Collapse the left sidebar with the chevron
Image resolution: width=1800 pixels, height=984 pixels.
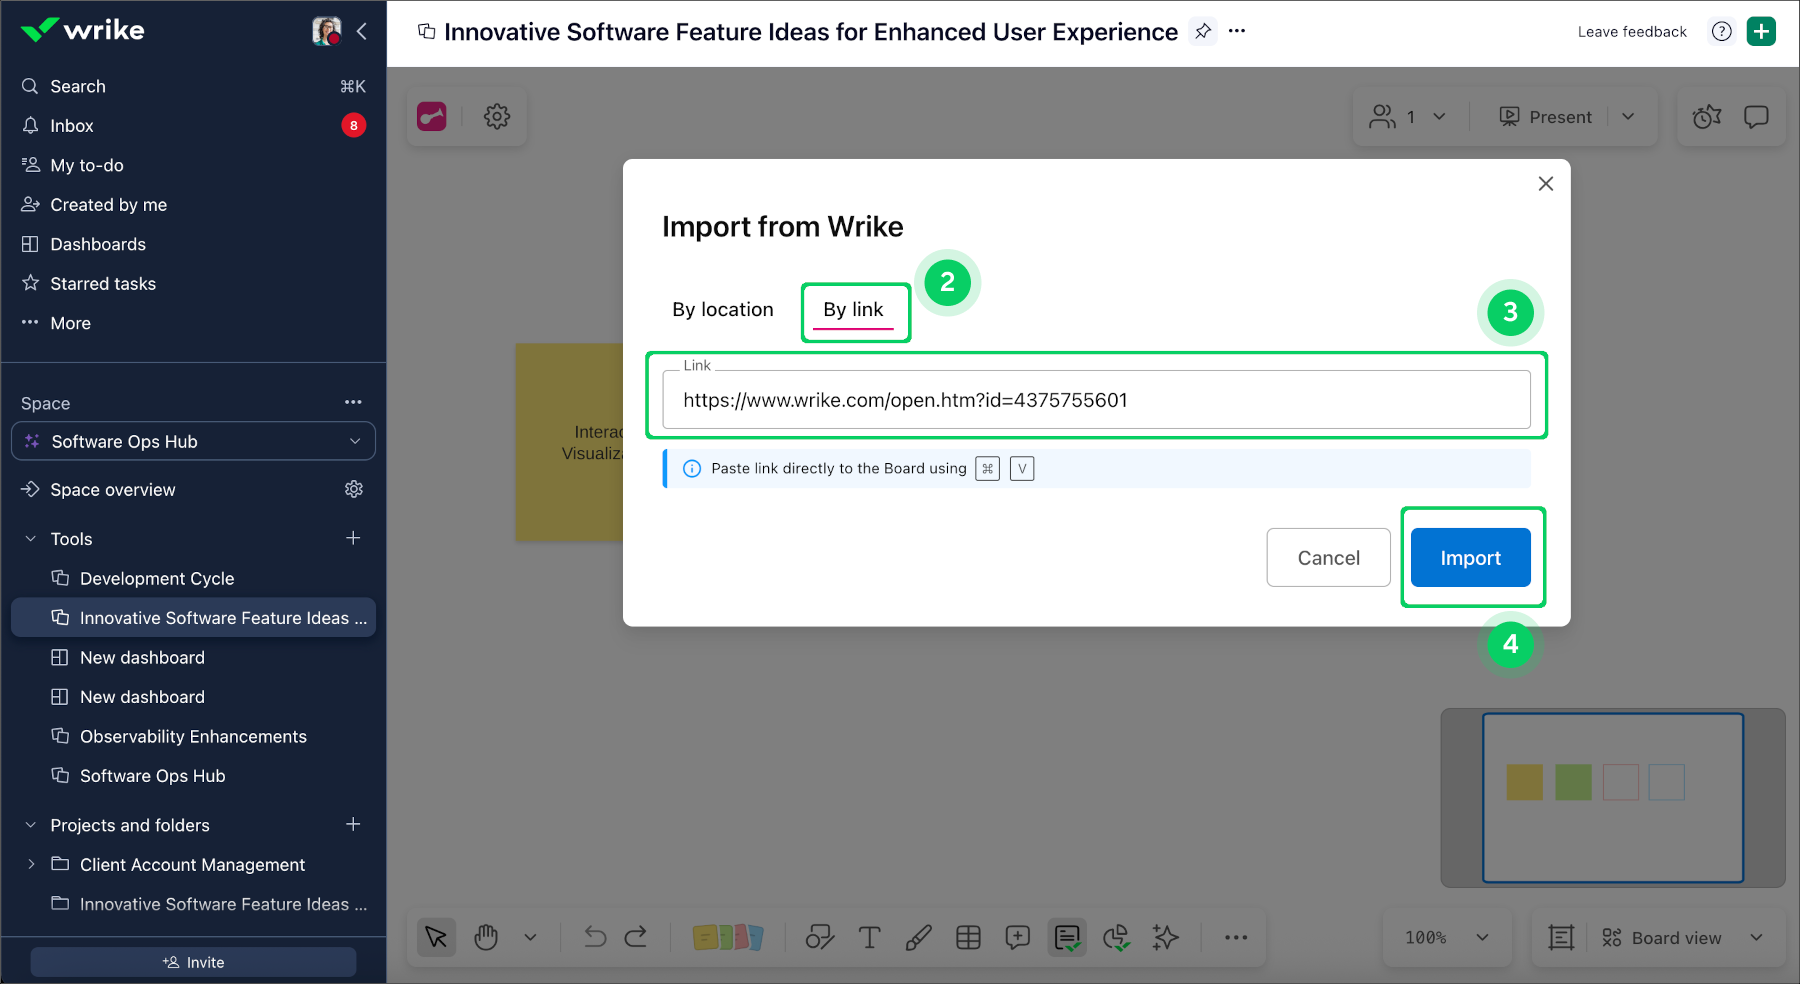[362, 32]
